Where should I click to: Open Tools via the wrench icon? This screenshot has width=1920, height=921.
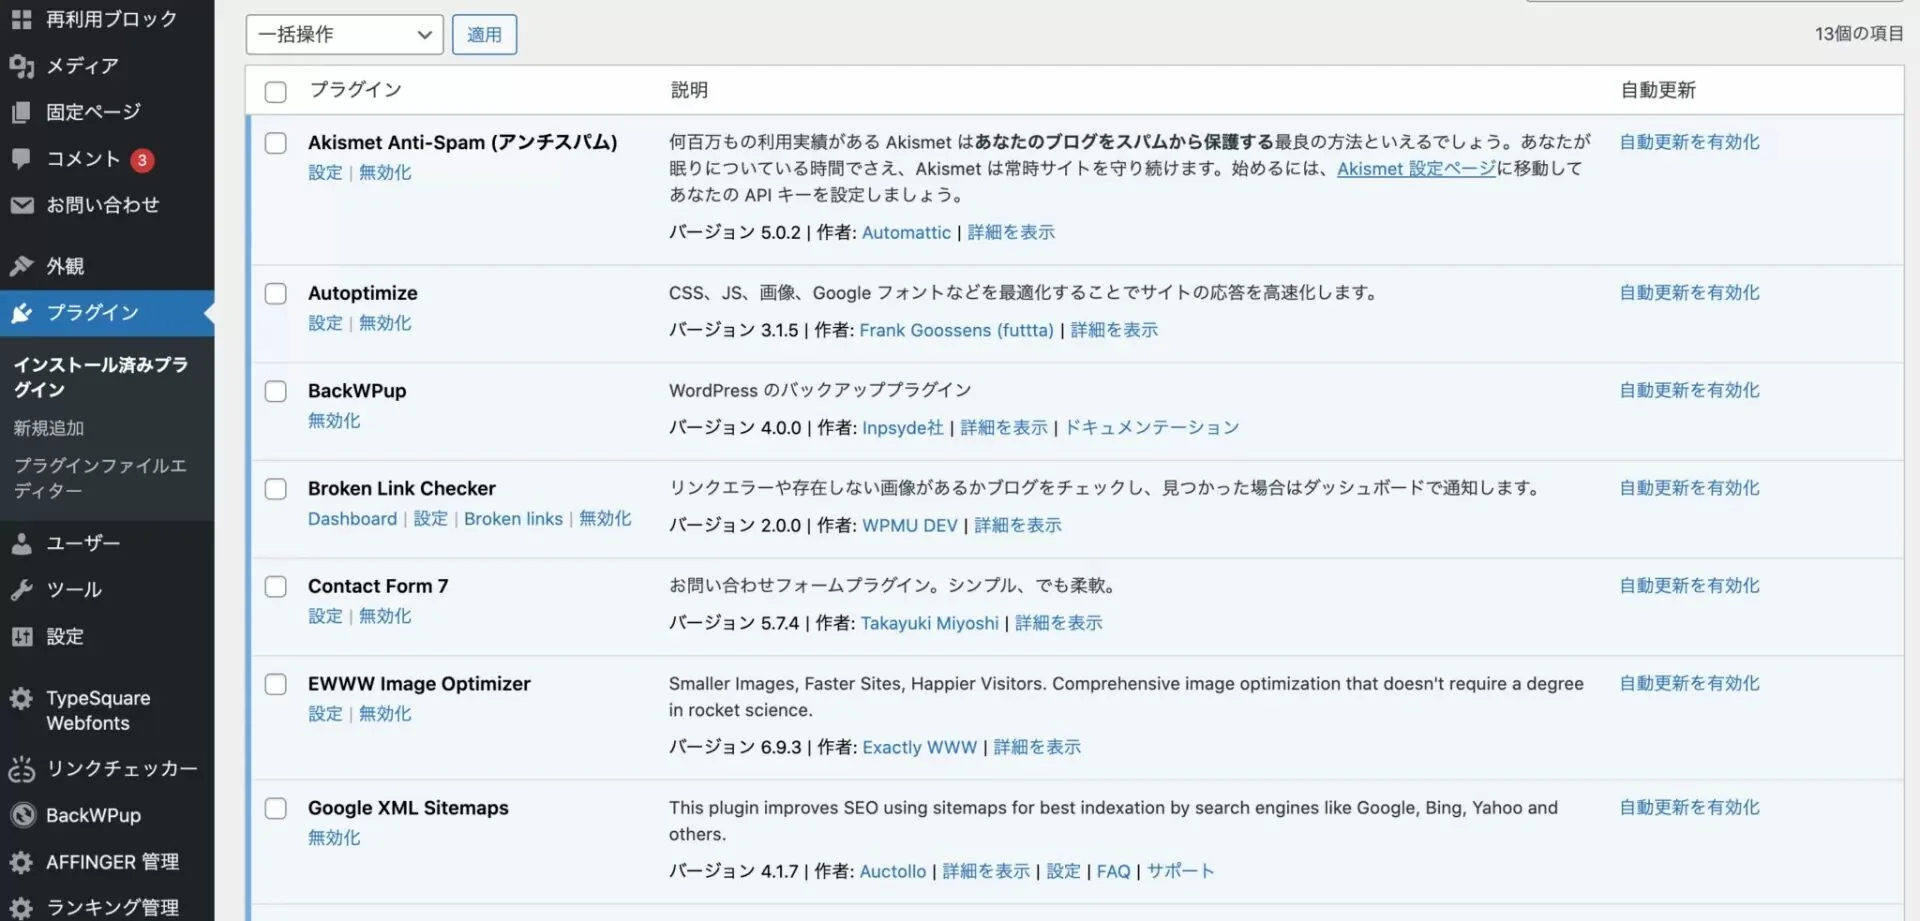[x=21, y=590]
